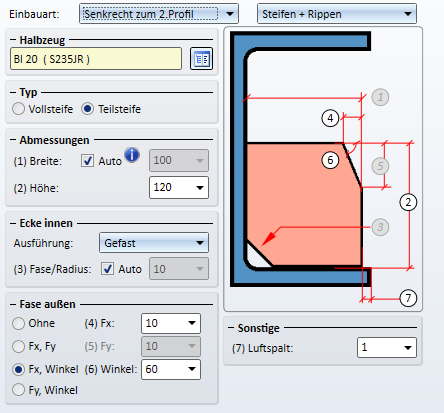The height and width of the screenshot is (413, 444).
Task: Open the (1) Breite value dropdown
Action: tap(179, 160)
